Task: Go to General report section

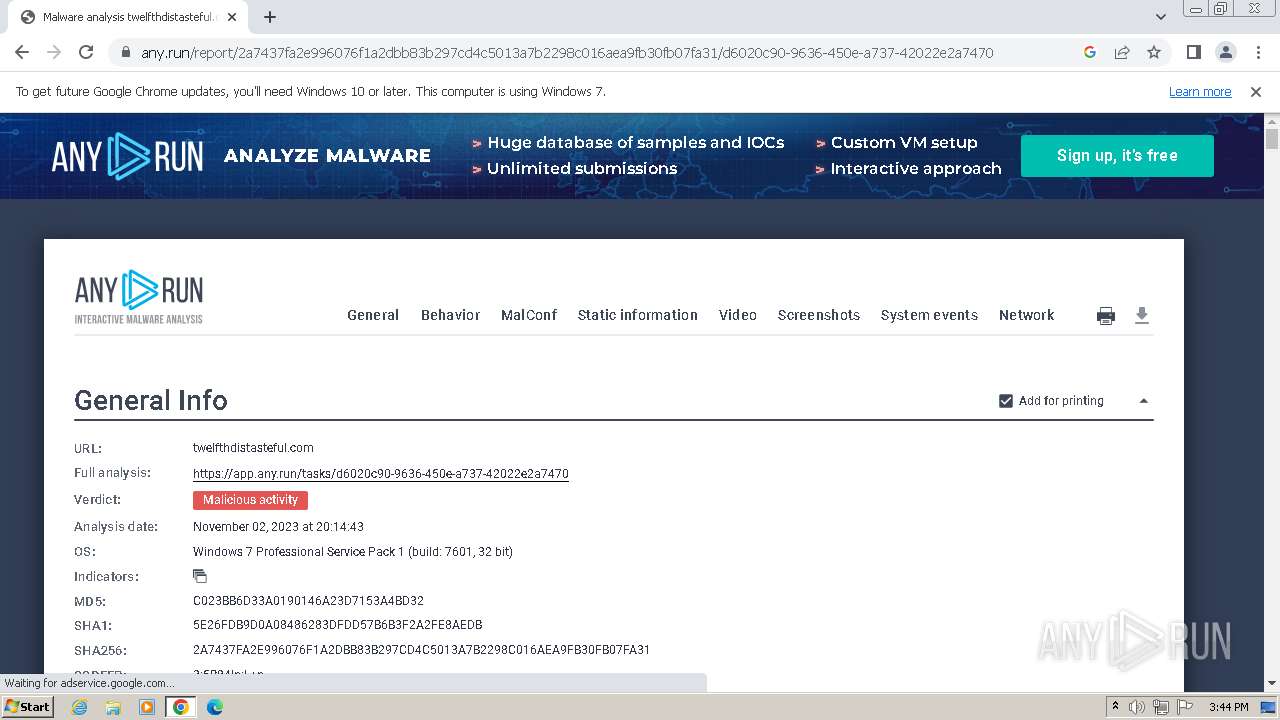Action: (x=373, y=315)
